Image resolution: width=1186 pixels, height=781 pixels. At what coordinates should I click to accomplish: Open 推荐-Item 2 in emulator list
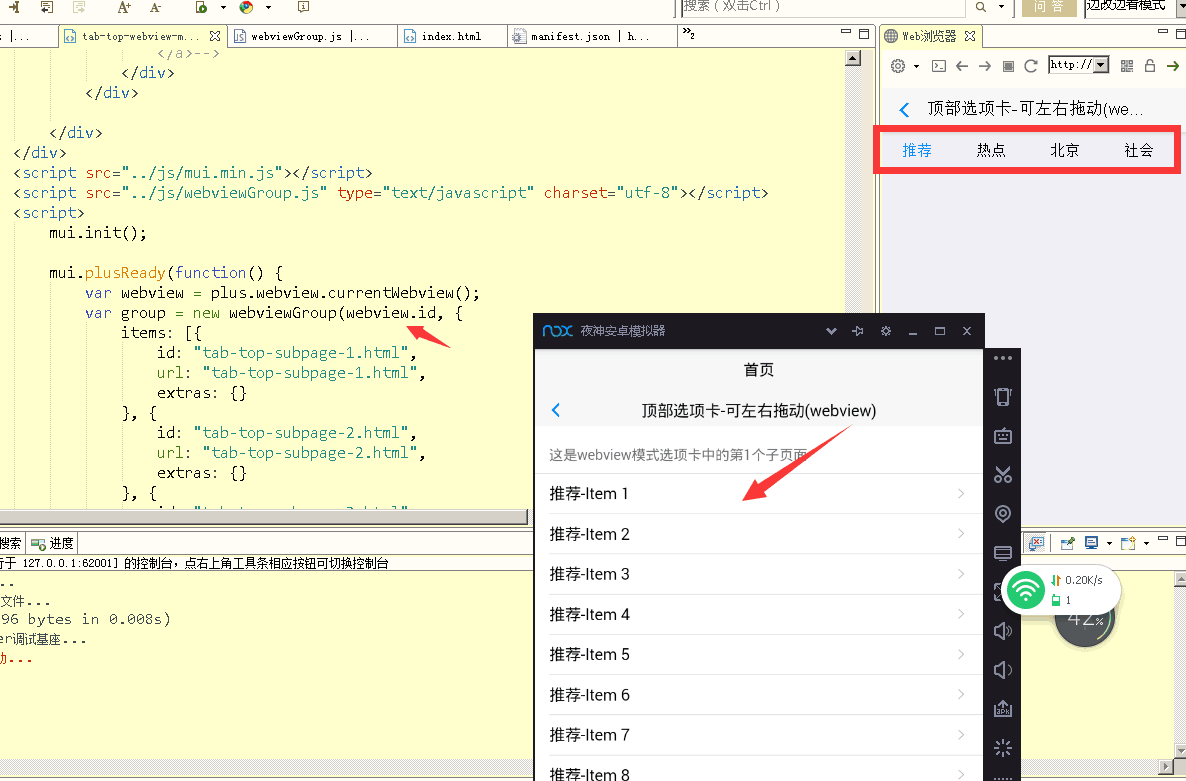click(758, 534)
